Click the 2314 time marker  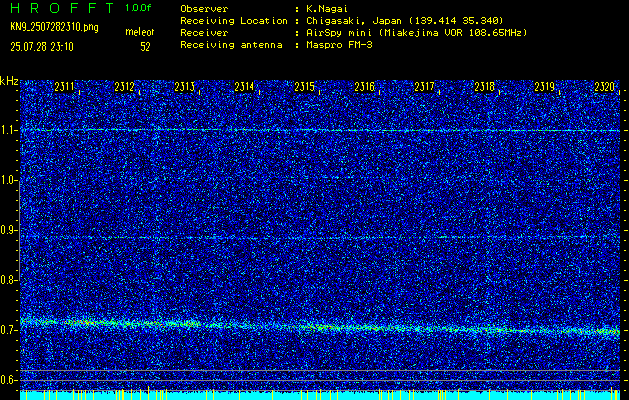coord(244,87)
